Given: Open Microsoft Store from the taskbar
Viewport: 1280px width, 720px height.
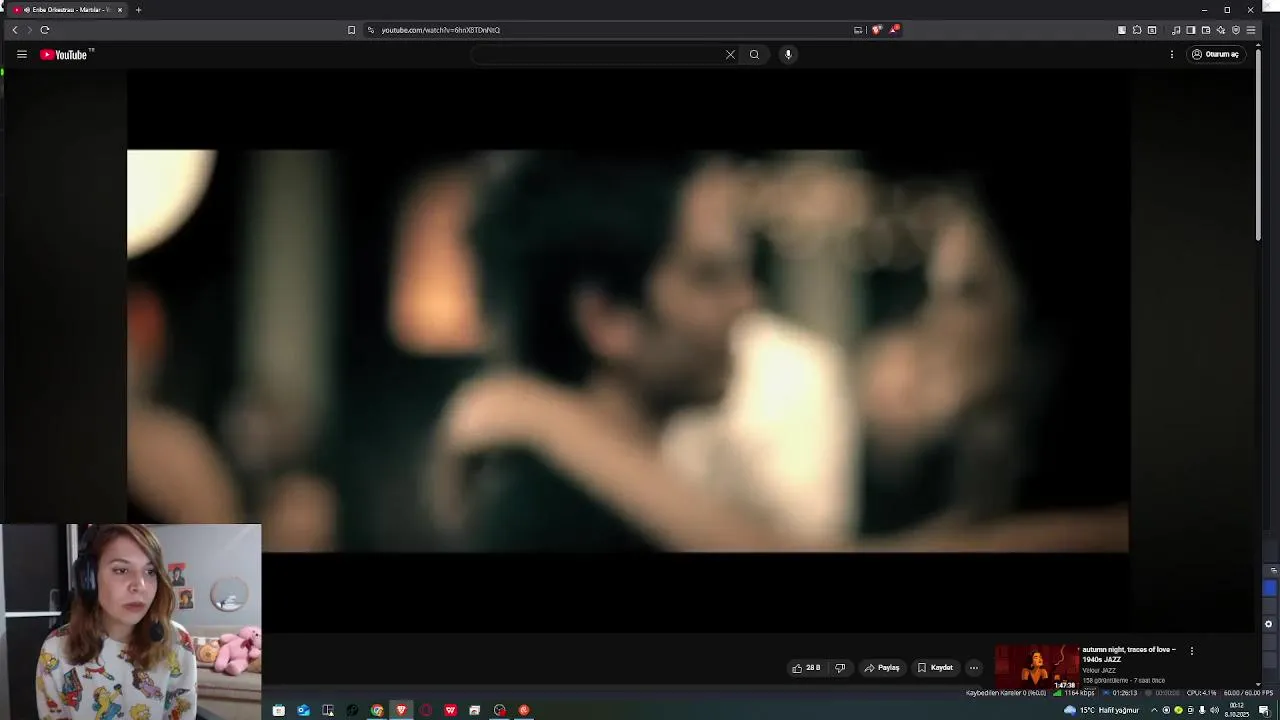Looking at the screenshot, I should pyautogui.click(x=279, y=710).
